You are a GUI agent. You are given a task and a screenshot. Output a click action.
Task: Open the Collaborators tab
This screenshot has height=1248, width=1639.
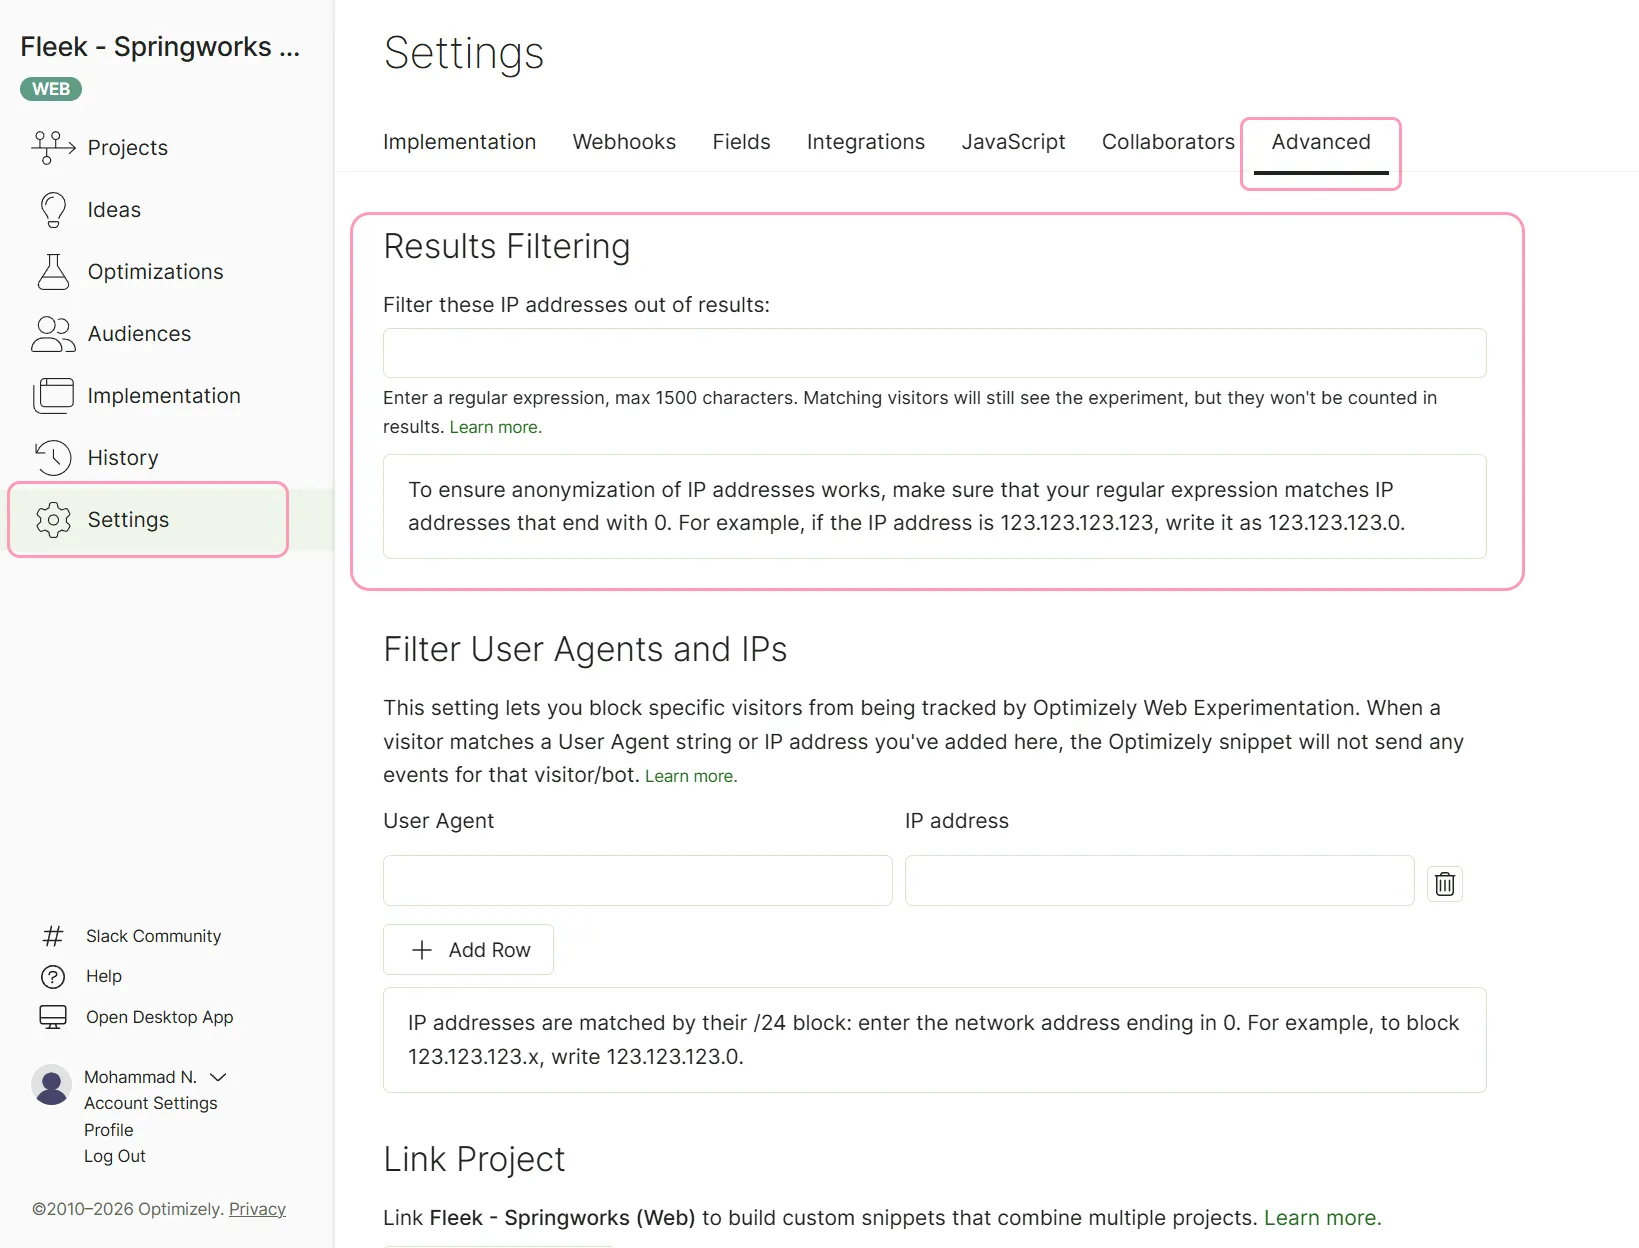pos(1168,142)
